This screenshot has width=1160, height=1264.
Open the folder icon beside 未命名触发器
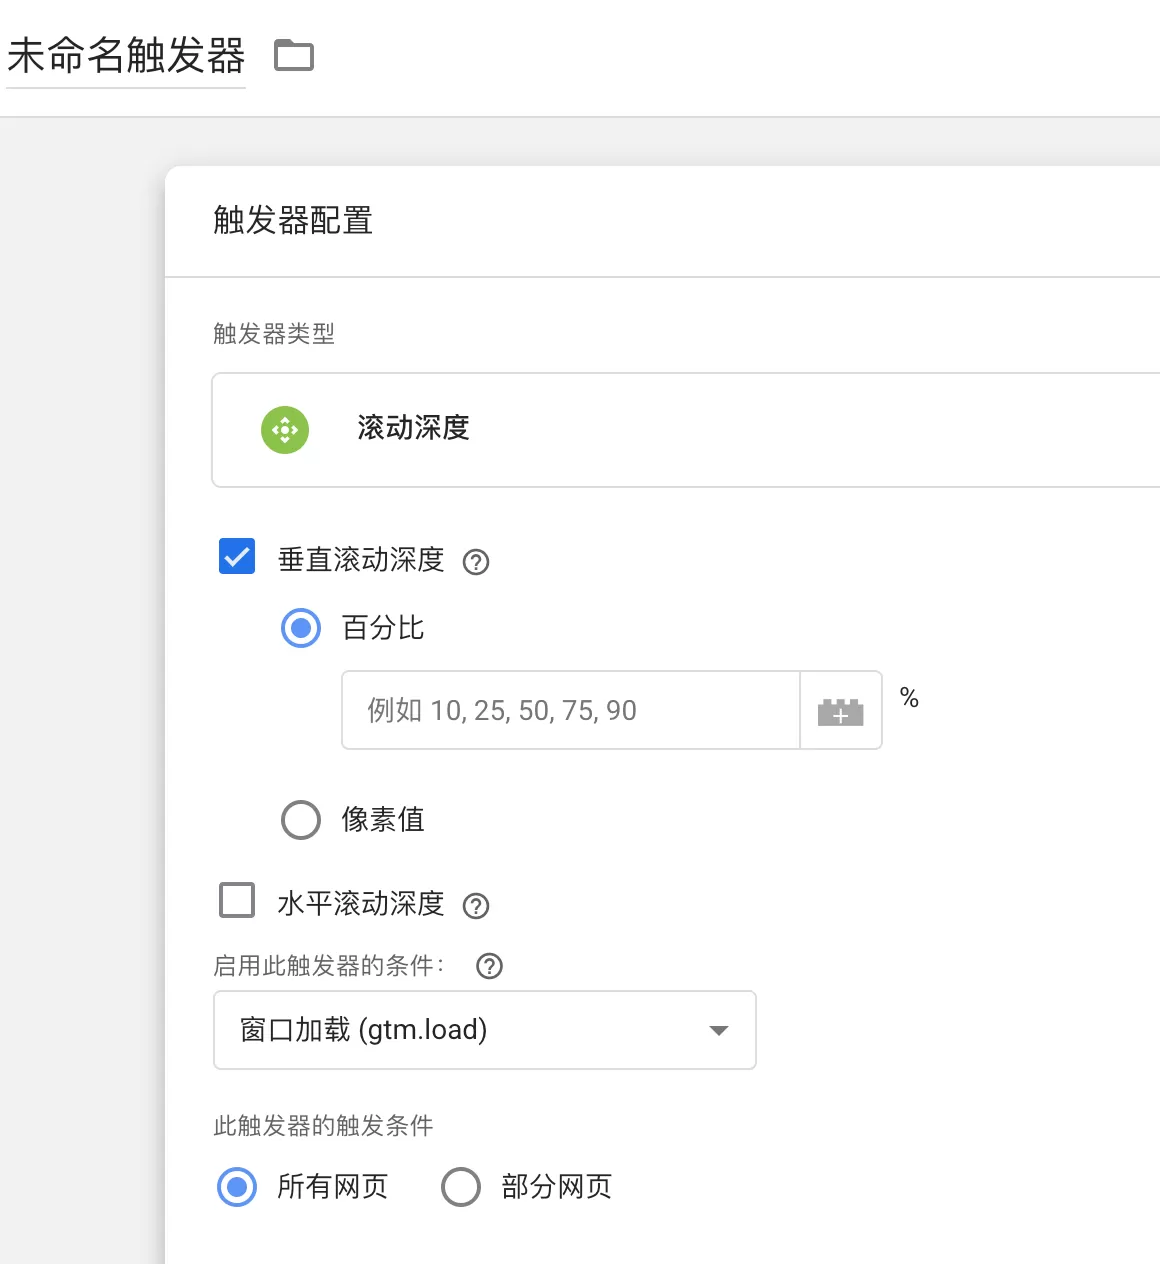pyautogui.click(x=294, y=56)
